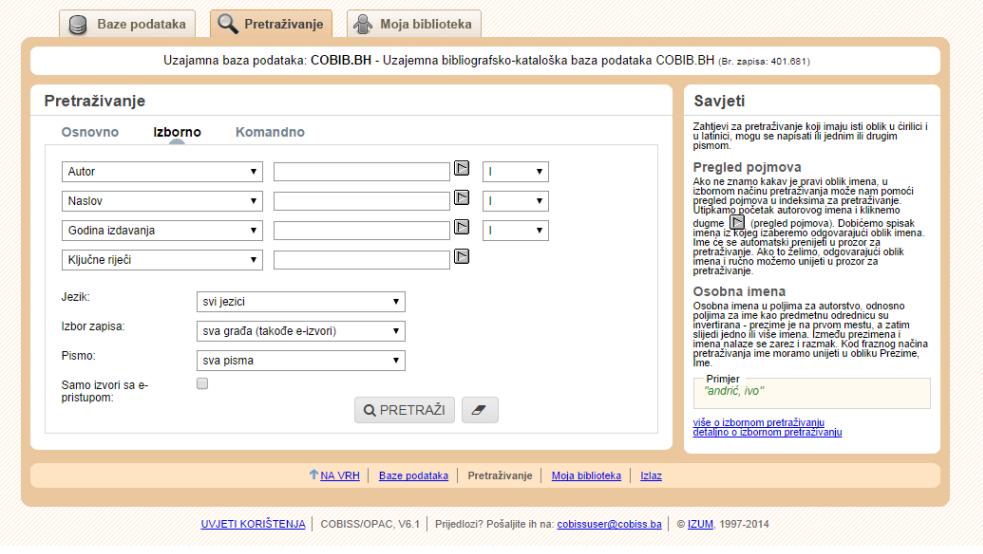Image resolution: width=983 pixels, height=554 pixels.
Task: Focus the Naslov text input field
Action: coord(362,201)
